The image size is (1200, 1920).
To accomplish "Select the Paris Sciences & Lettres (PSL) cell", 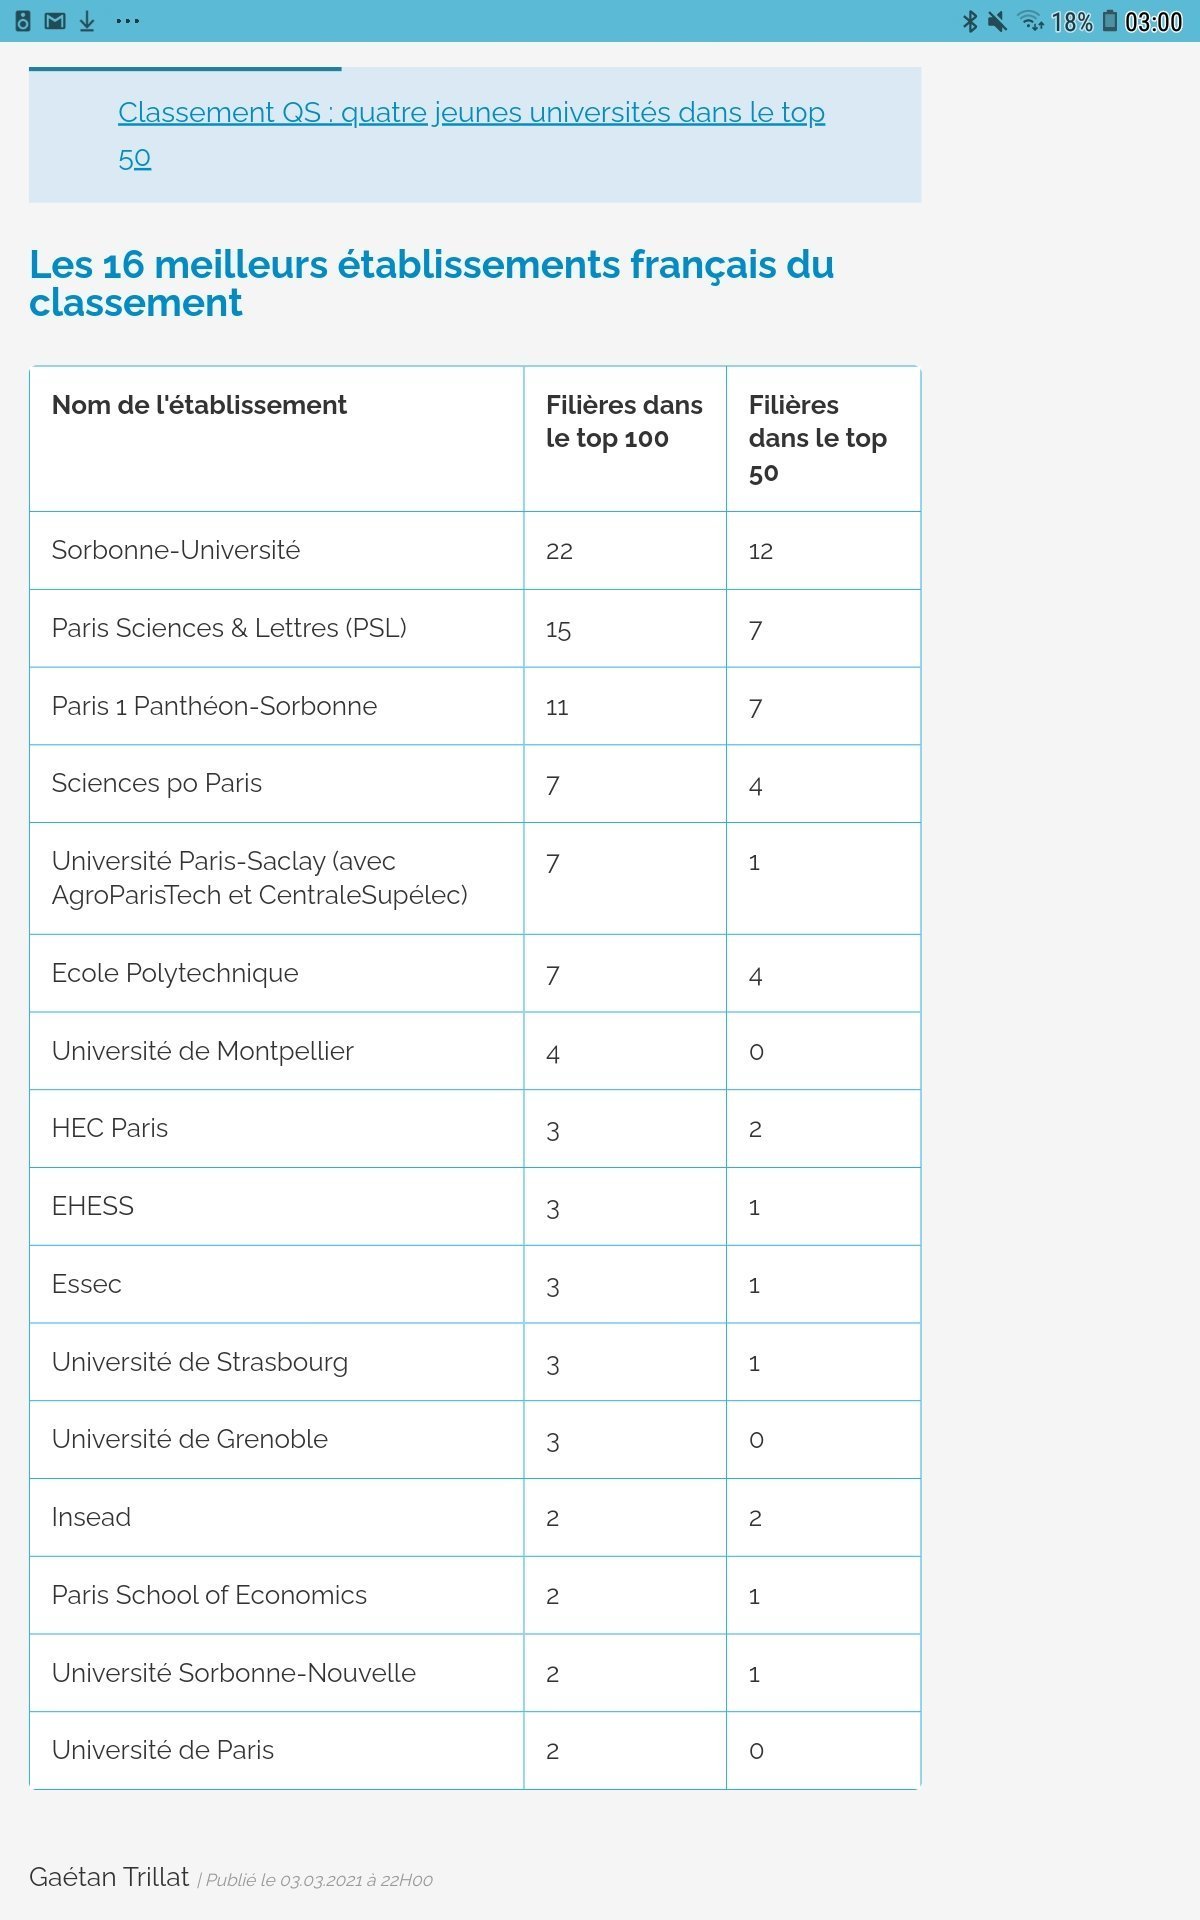I will [x=229, y=628].
